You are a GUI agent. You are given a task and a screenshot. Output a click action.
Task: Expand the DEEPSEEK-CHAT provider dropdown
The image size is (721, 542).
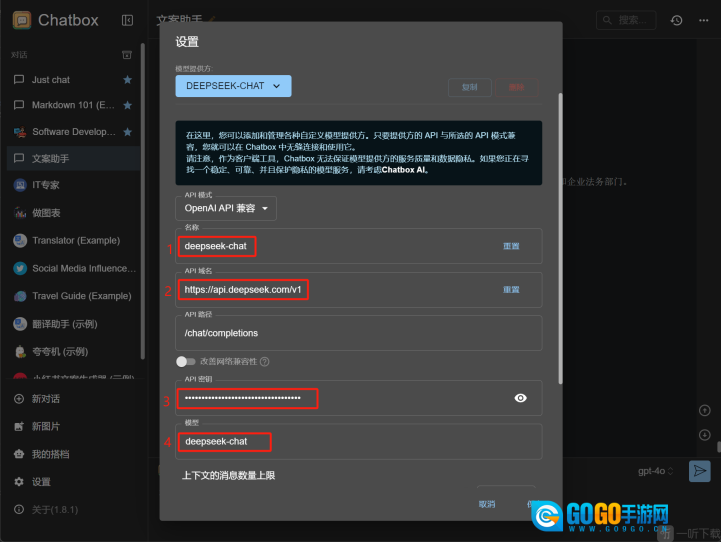pos(233,86)
